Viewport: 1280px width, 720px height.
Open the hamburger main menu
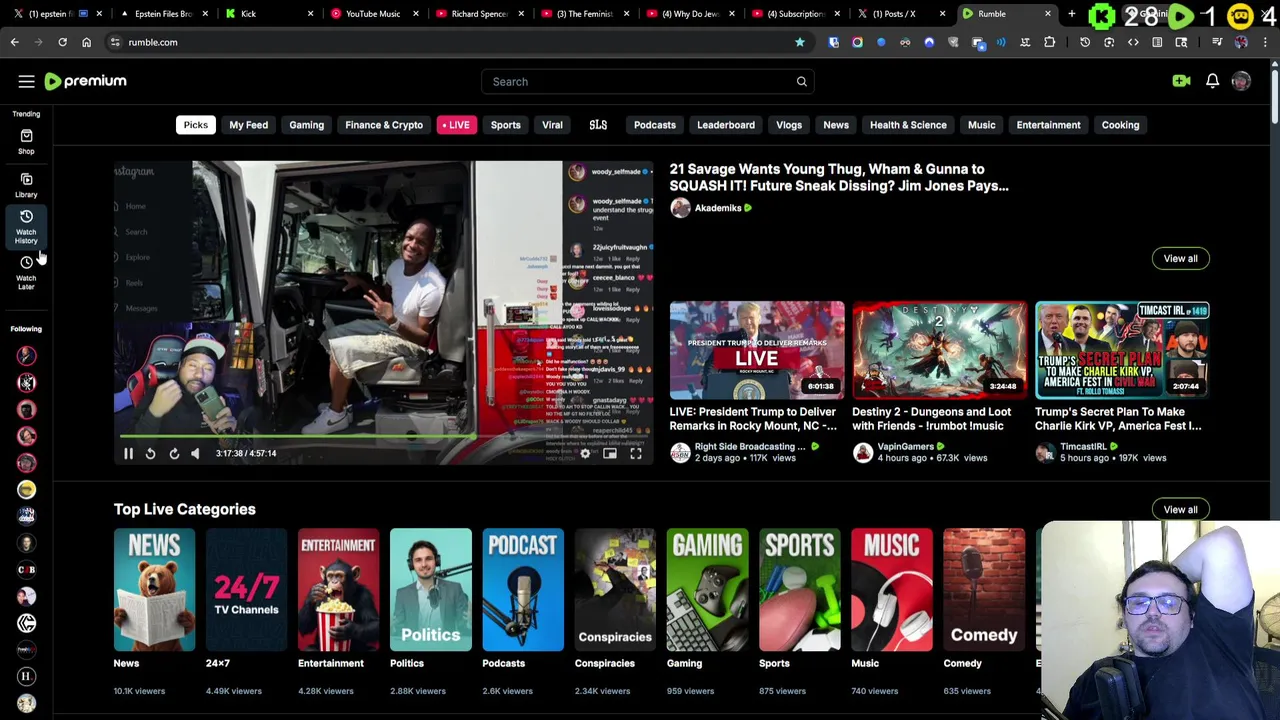coord(26,81)
